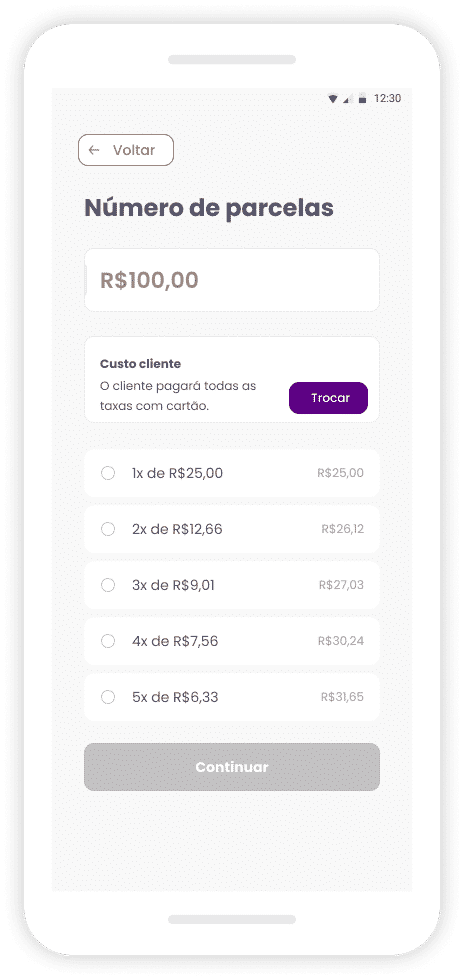The image size is (464, 979).
Task: Click the Custo cliente card heading
Action: tap(141, 364)
